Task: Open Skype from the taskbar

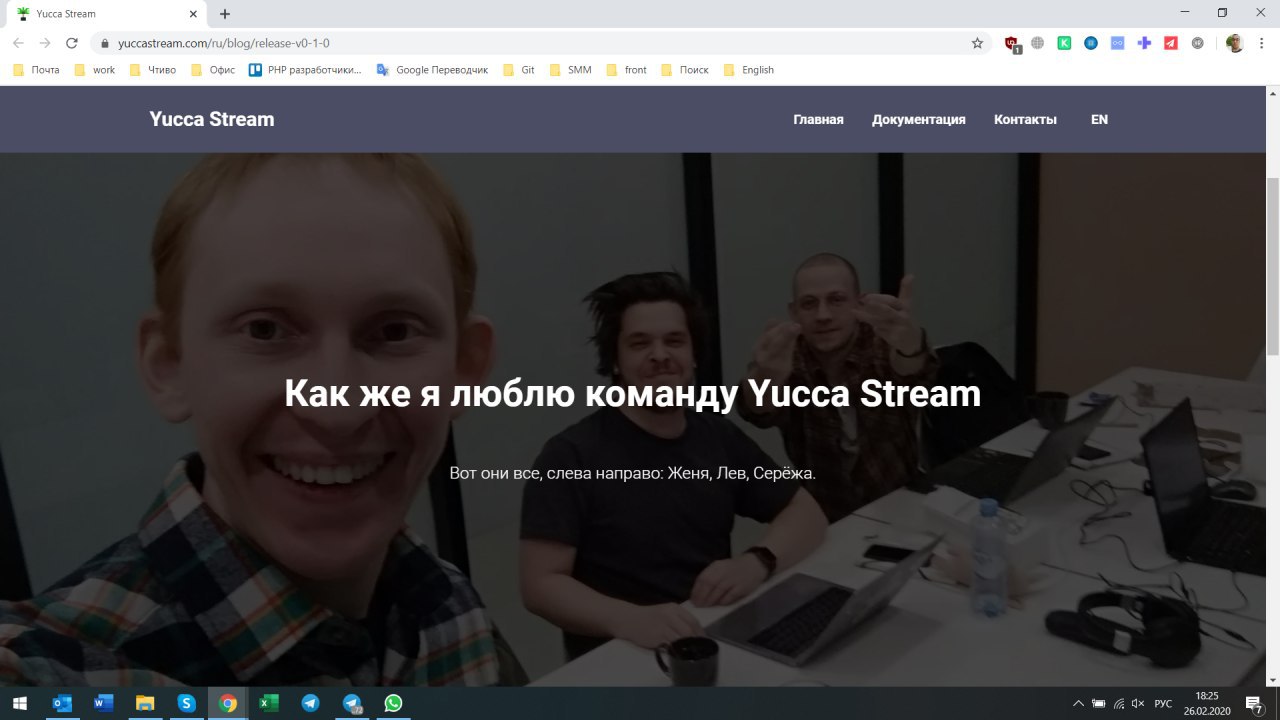Action: tap(186, 703)
